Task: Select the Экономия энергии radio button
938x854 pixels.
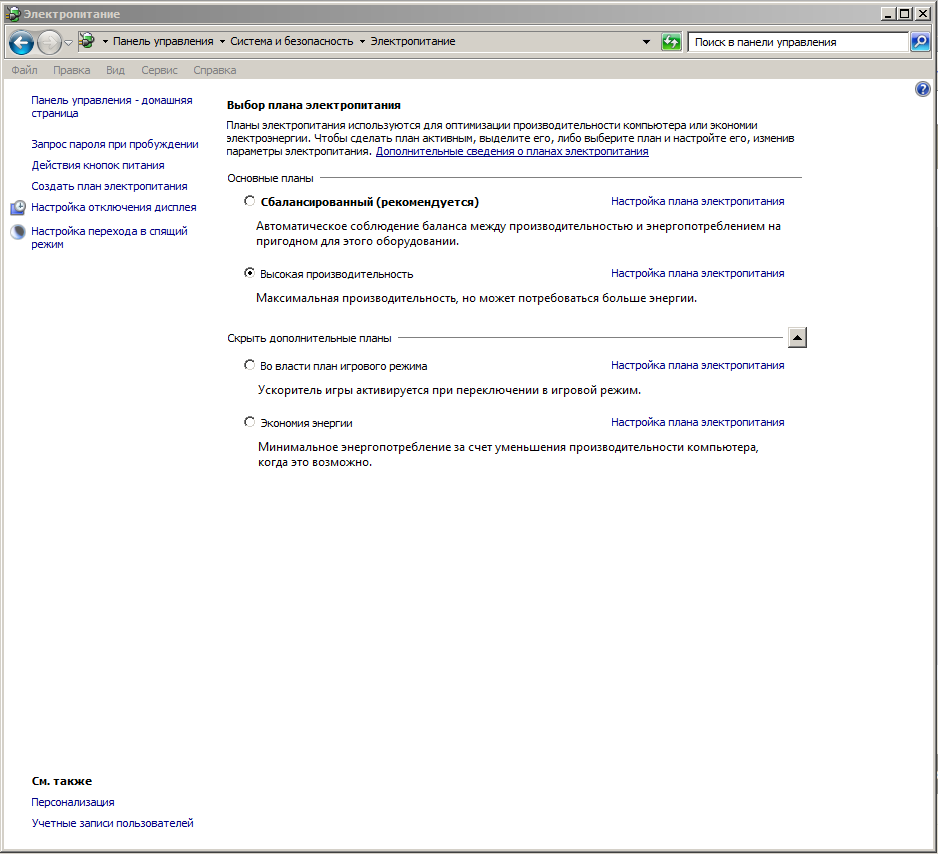Action: [249, 422]
